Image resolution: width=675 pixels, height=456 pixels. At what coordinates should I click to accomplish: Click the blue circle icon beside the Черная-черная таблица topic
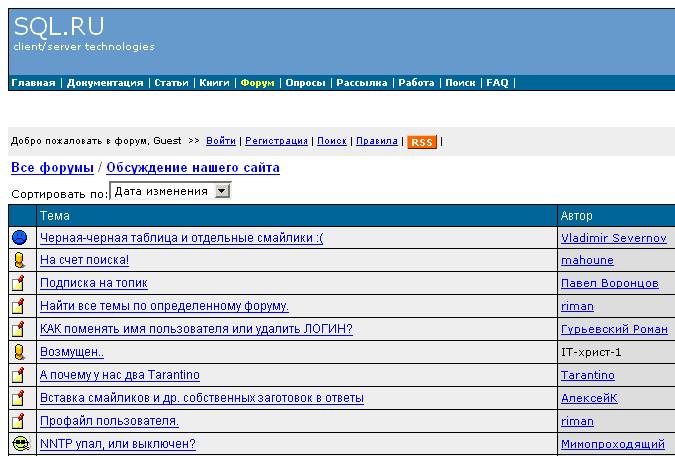(x=19, y=237)
